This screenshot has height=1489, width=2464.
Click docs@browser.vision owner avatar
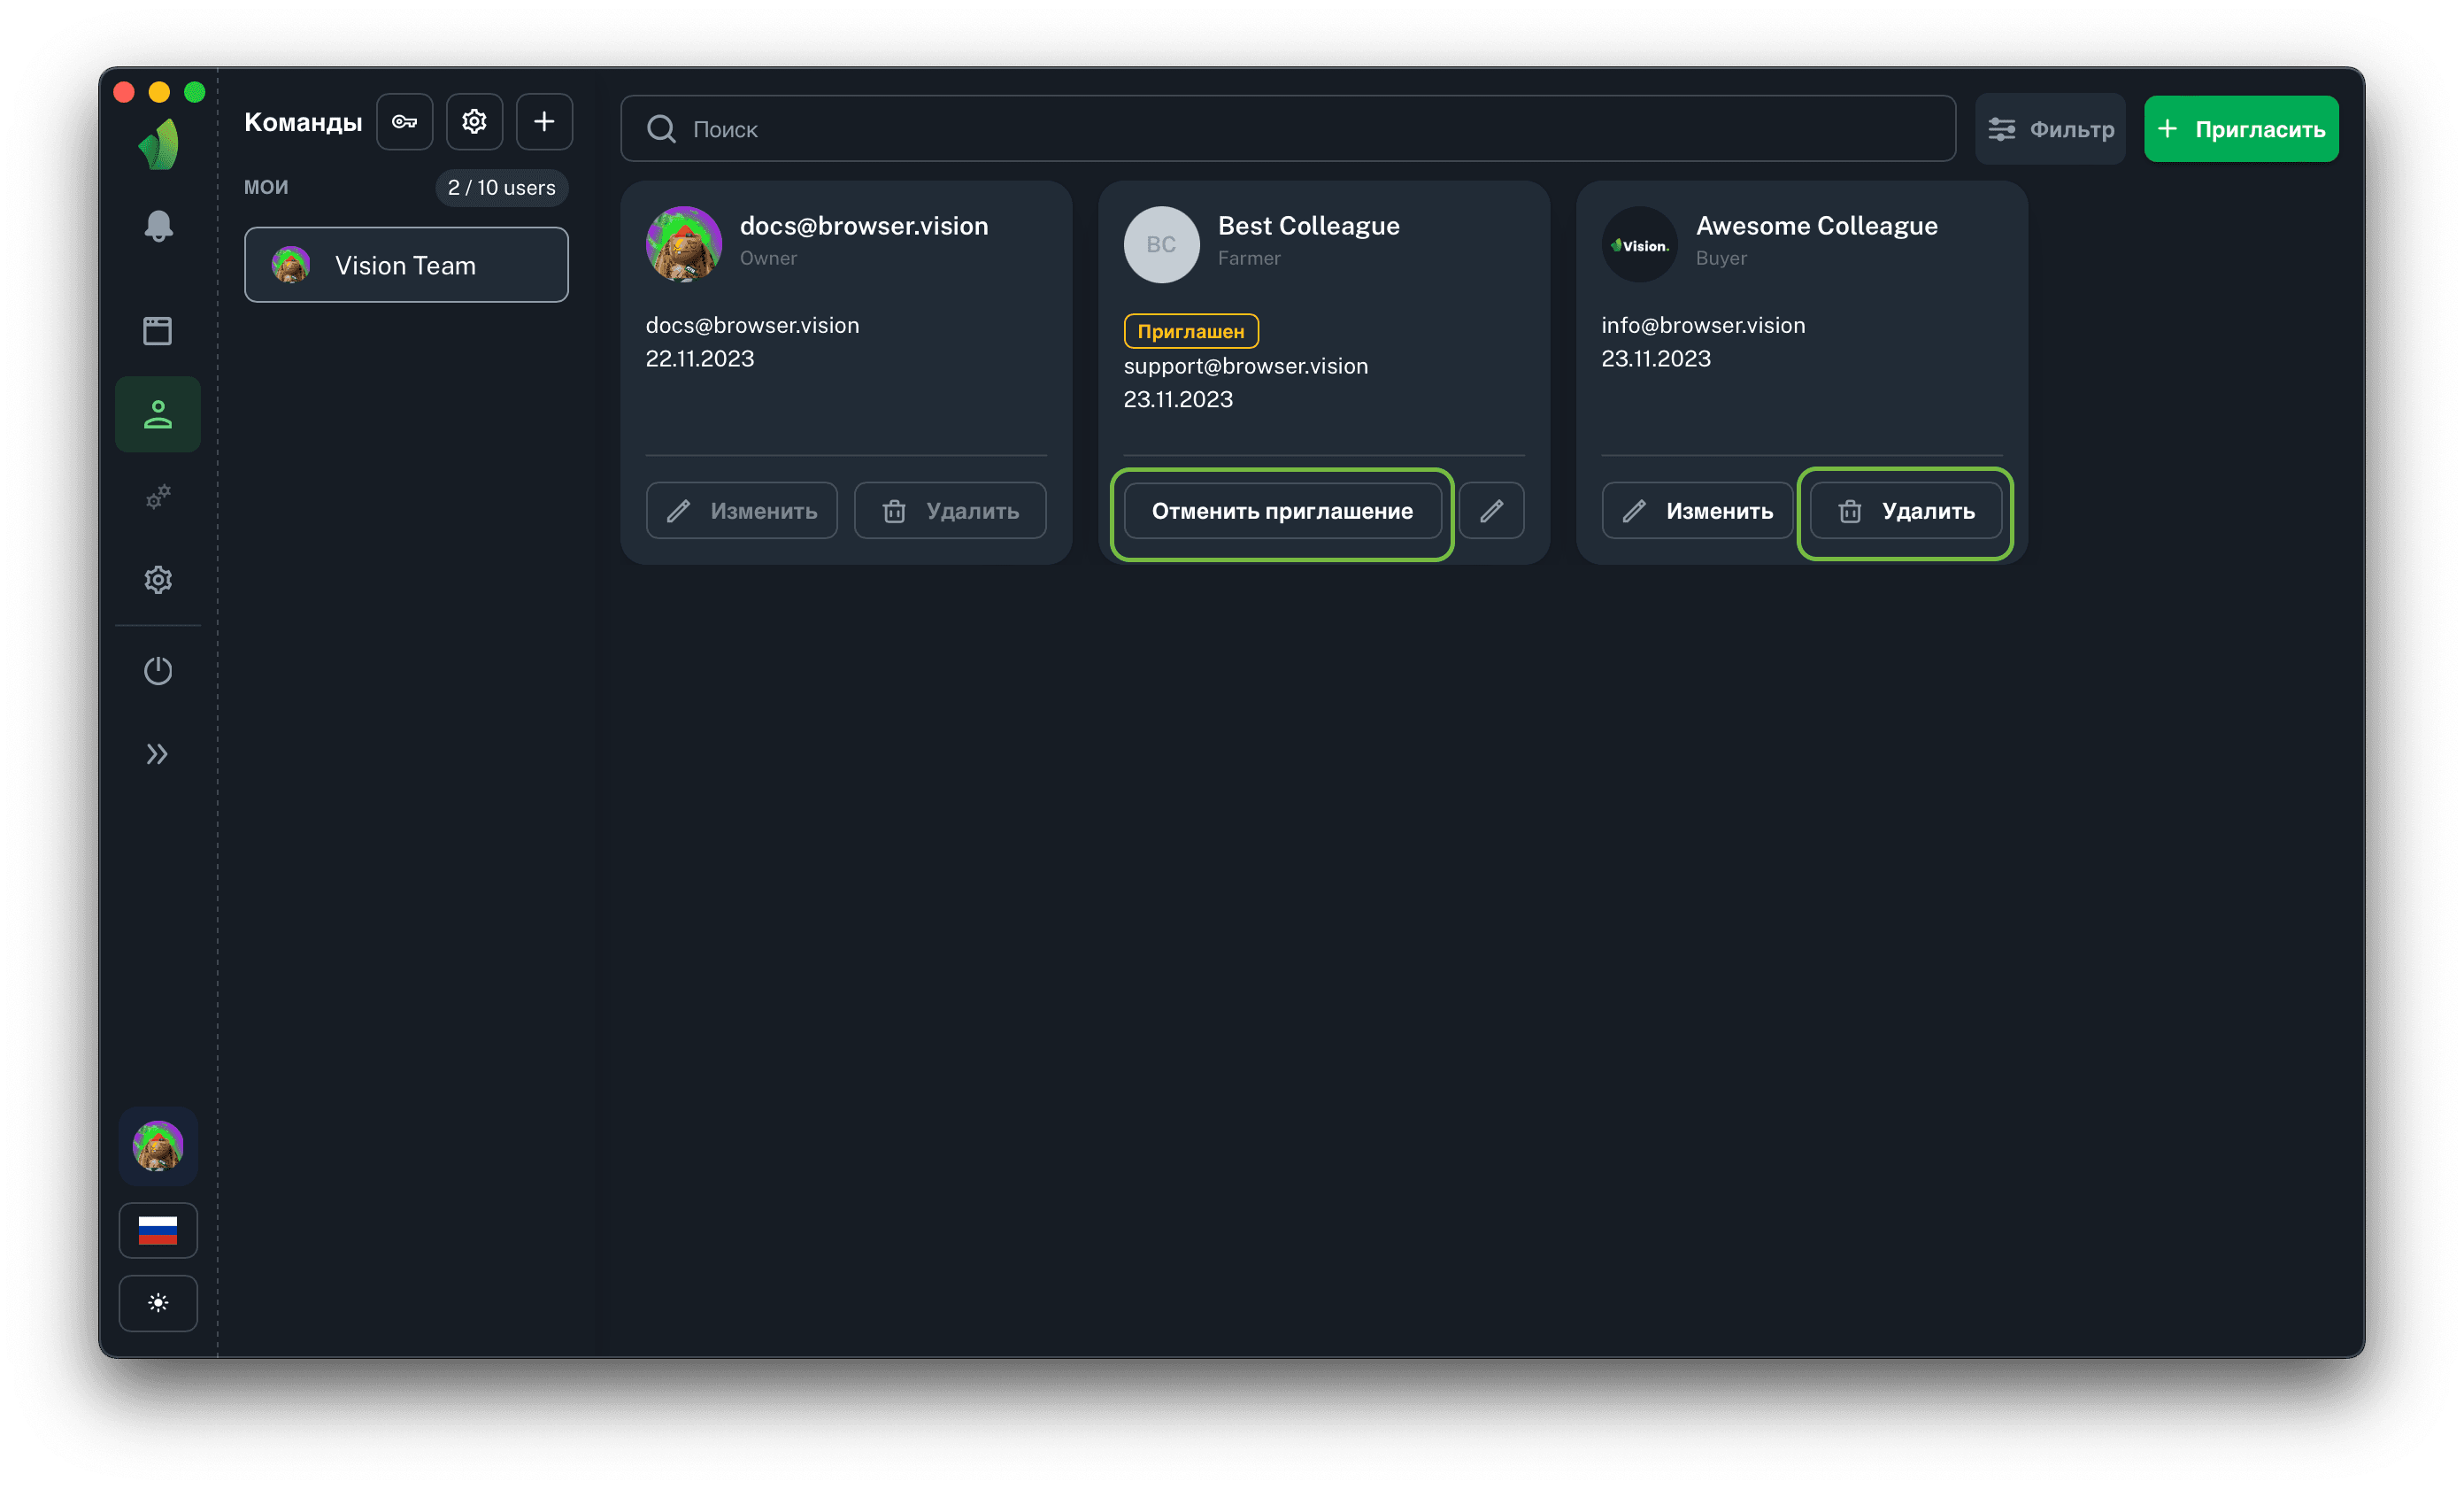click(x=684, y=245)
